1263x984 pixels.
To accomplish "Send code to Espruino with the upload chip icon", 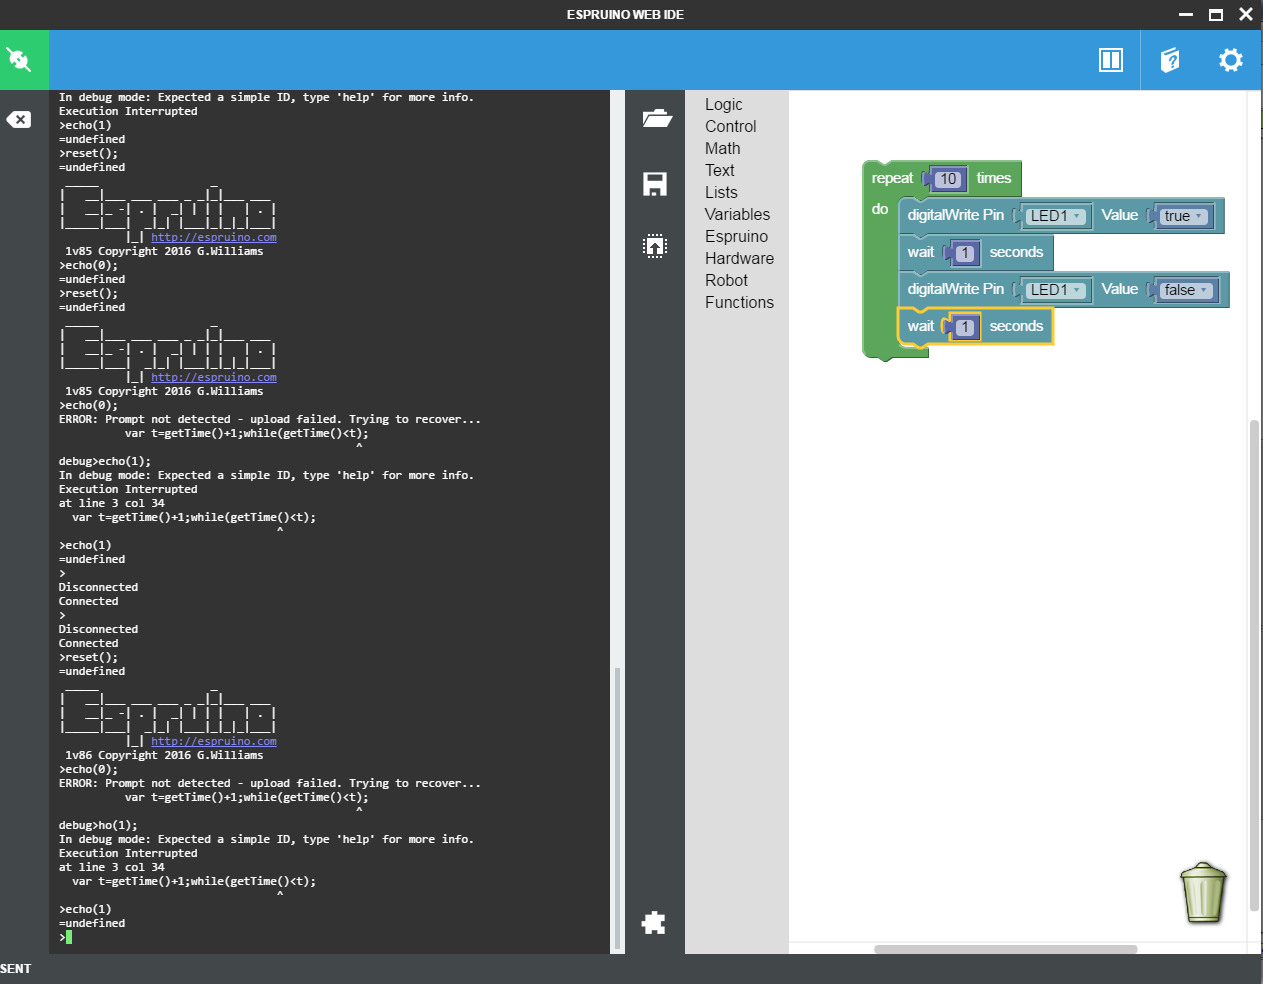I will point(655,246).
